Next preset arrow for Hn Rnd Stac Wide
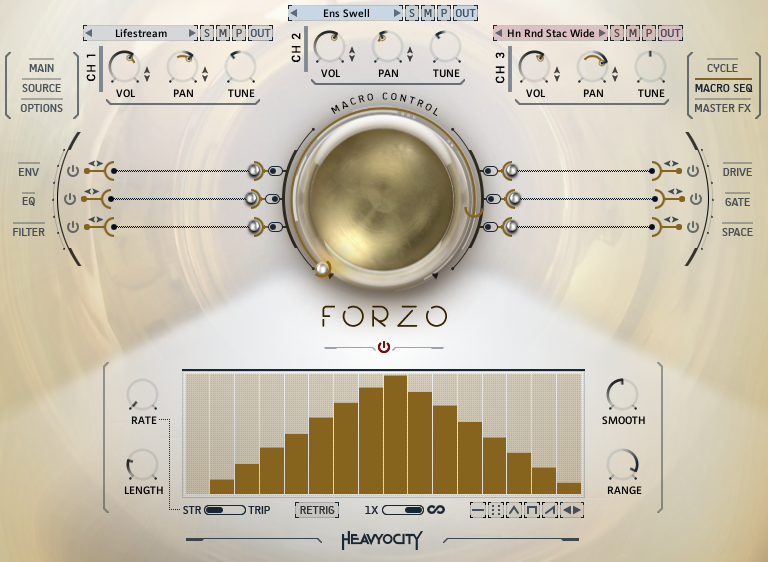Image resolution: width=768 pixels, height=562 pixels. [x=602, y=33]
